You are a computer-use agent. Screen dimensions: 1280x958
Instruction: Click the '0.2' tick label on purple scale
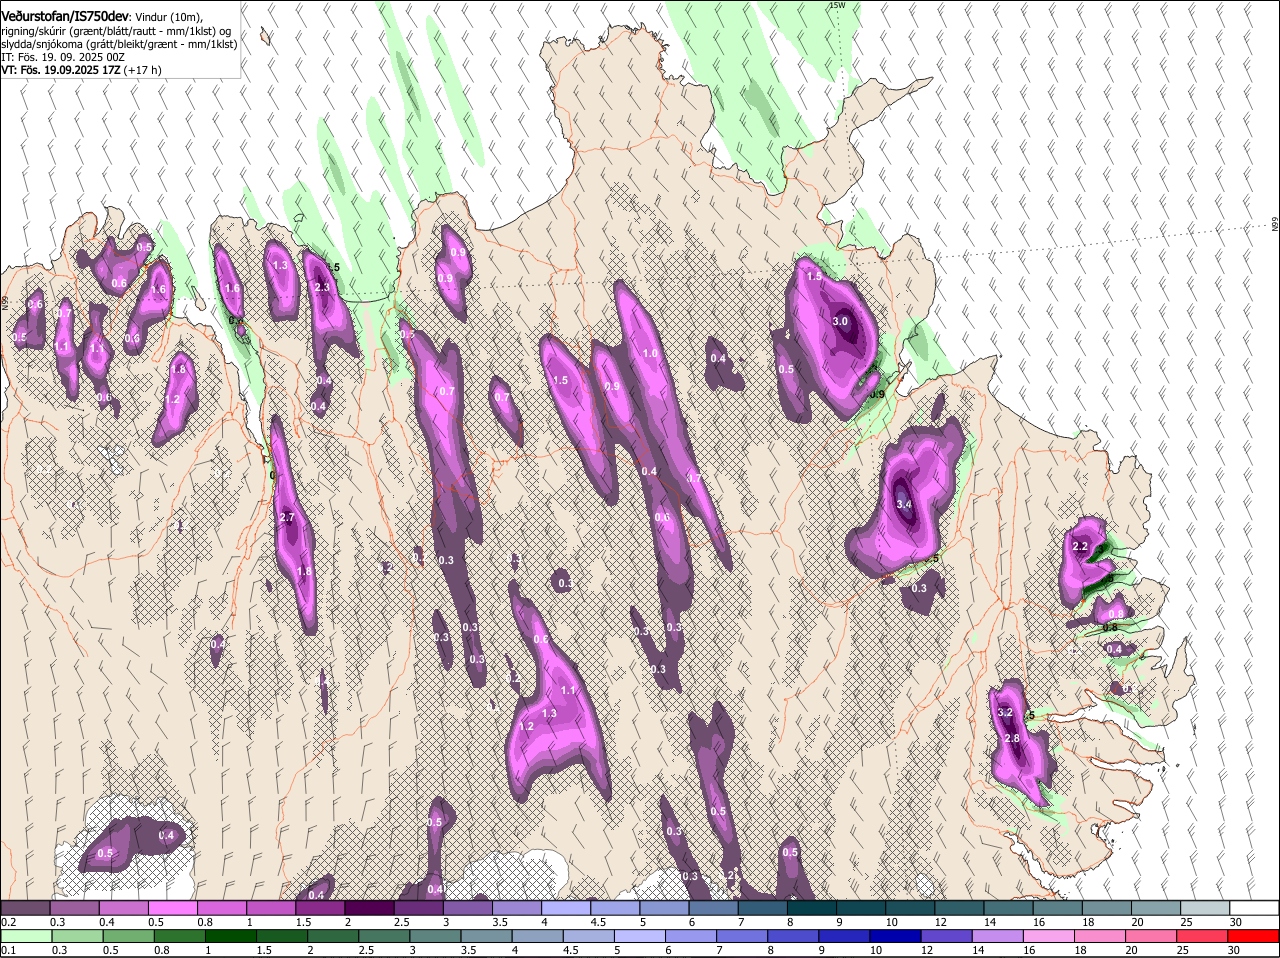point(8,921)
